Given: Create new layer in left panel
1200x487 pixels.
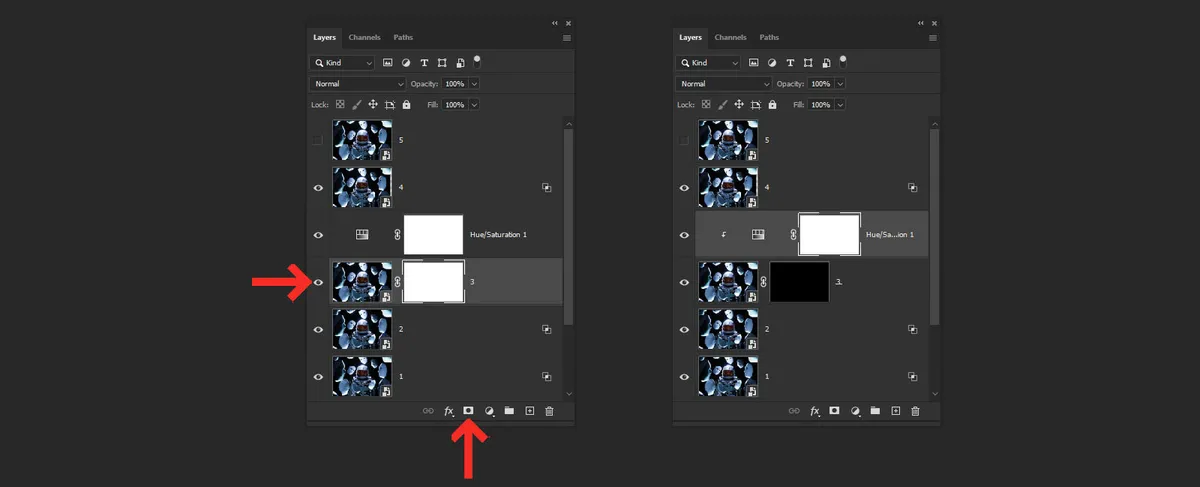Looking at the screenshot, I should (530, 411).
